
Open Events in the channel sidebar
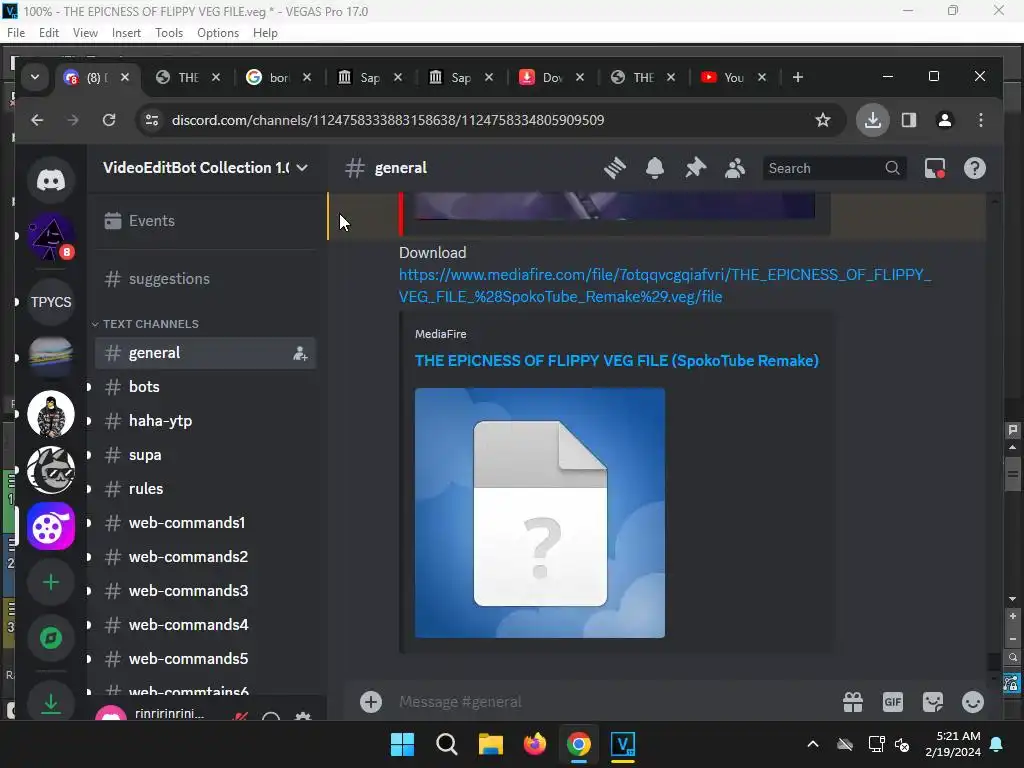click(x=205, y=221)
